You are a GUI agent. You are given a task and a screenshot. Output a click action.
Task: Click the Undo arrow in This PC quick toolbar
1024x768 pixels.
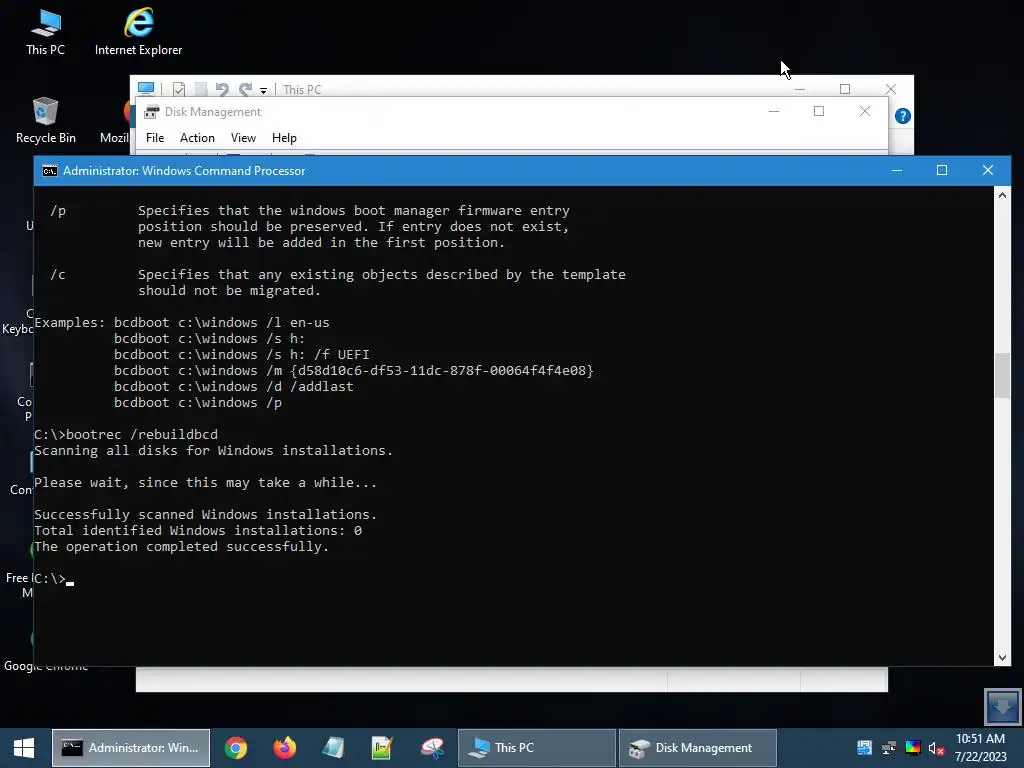pos(222,89)
